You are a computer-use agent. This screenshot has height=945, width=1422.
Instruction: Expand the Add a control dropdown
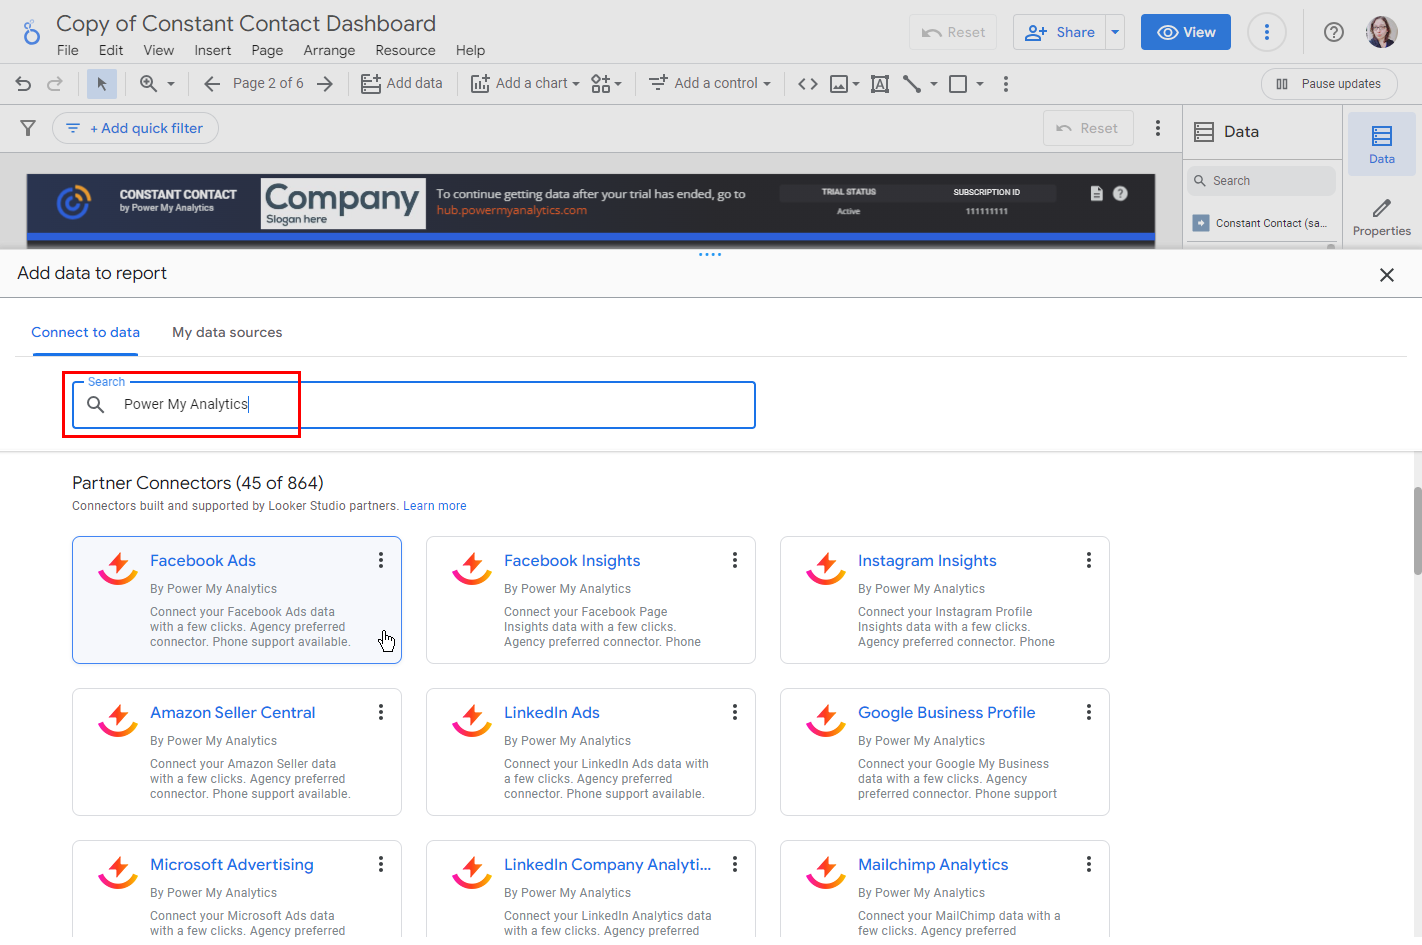(710, 84)
